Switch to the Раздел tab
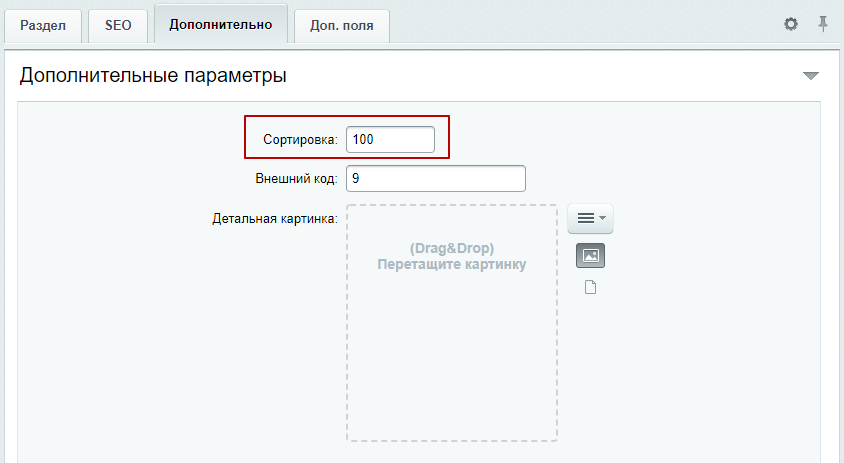This screenshot has width=844, height=463. (43, 25)
